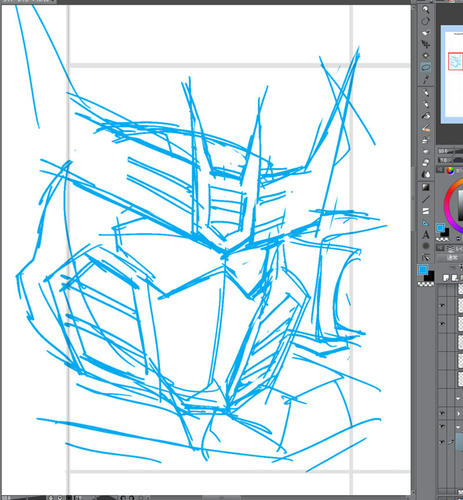Select the Gradient tool
The height and width of the screenshot is (500, 463).
(426, 187)
